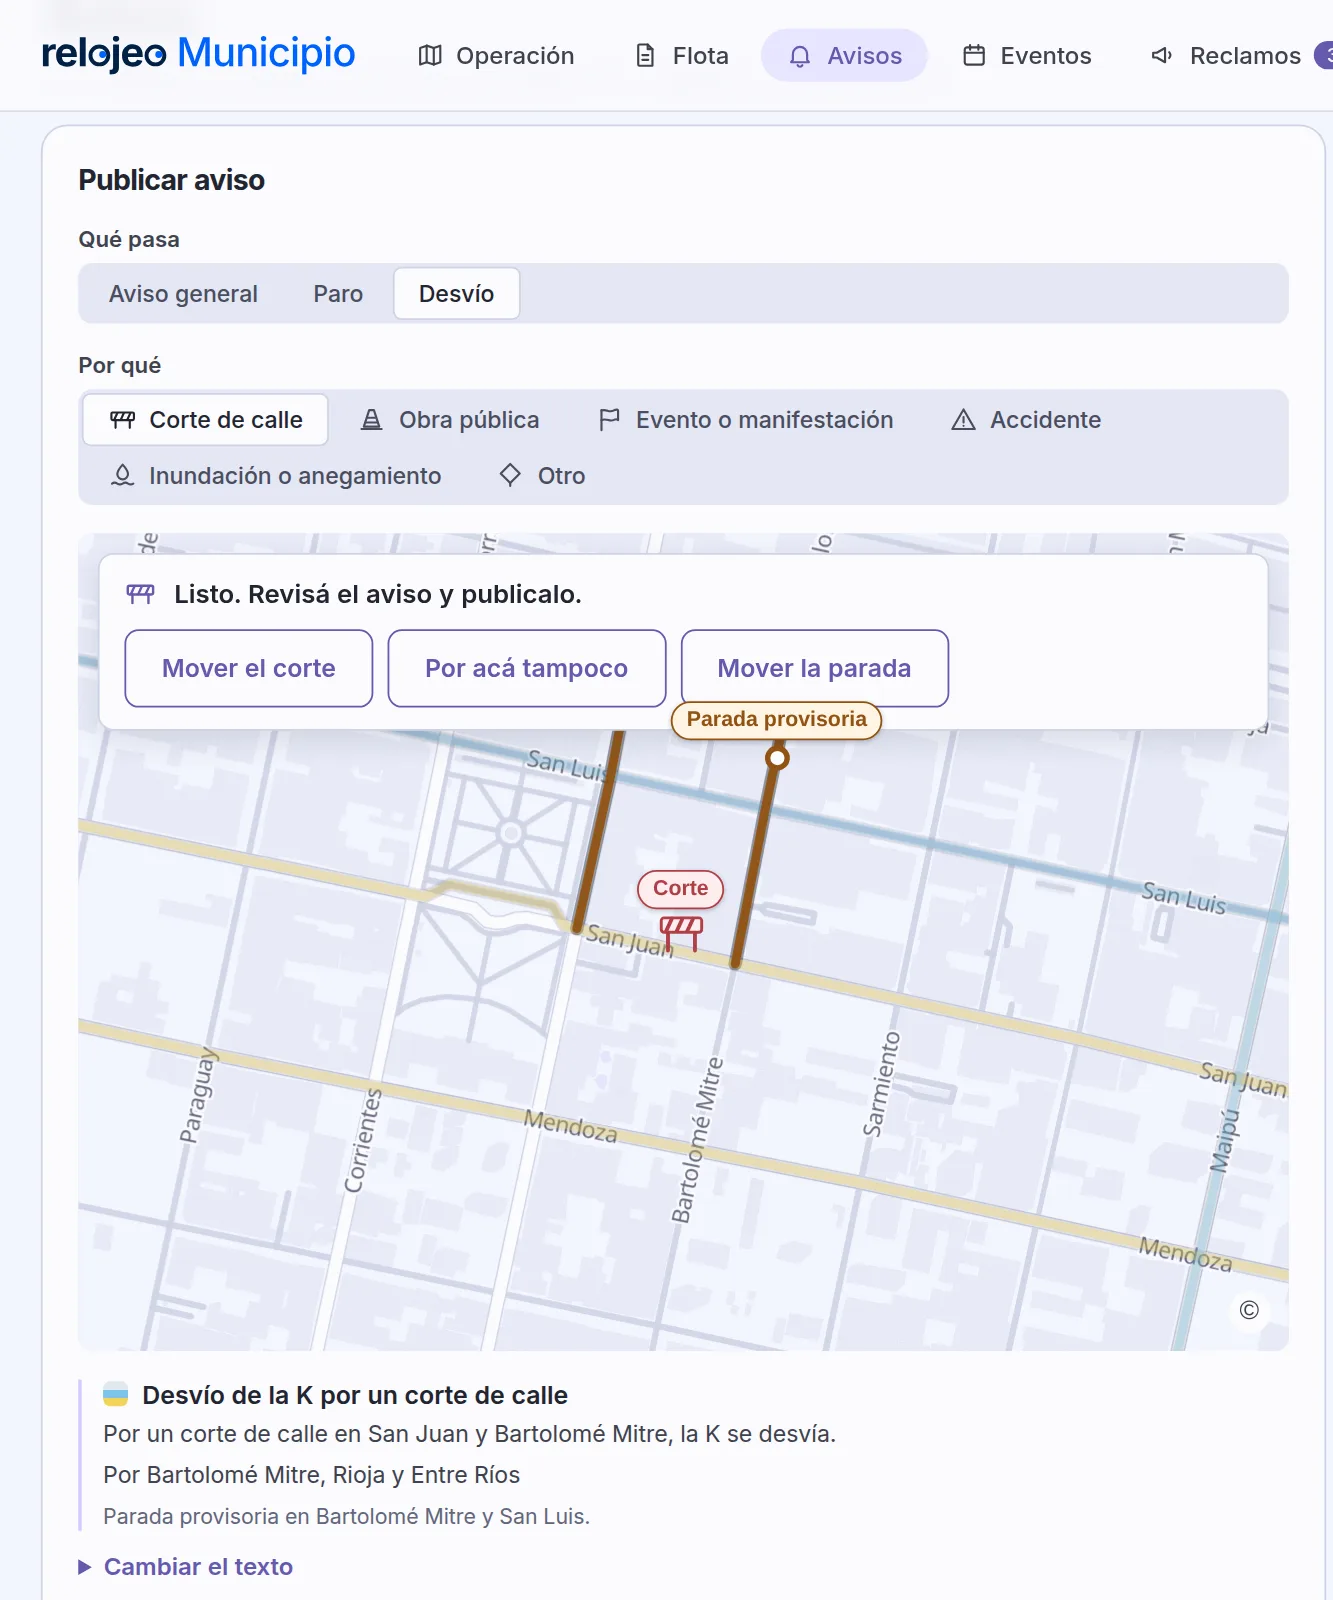Screen dimensions: 1333x1600
Task: Click the Por acá tampoco button
Action: (527, 668)
